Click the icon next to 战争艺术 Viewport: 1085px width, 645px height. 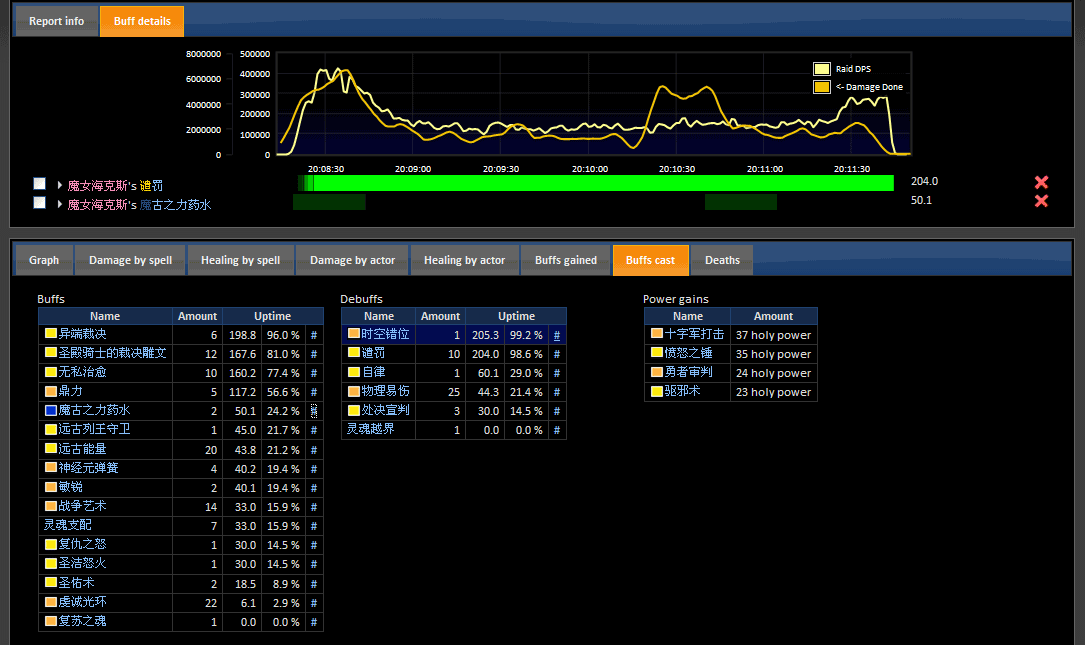click(x=51, y=506)
